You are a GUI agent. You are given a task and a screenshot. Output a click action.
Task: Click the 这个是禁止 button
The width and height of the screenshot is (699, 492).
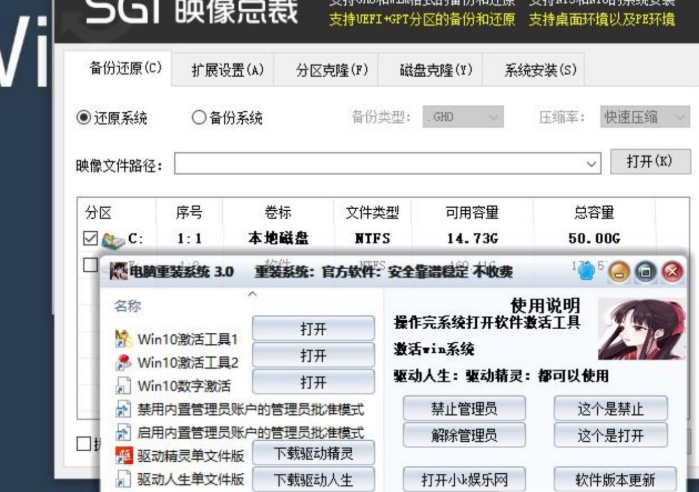click(x=611, y=408)
